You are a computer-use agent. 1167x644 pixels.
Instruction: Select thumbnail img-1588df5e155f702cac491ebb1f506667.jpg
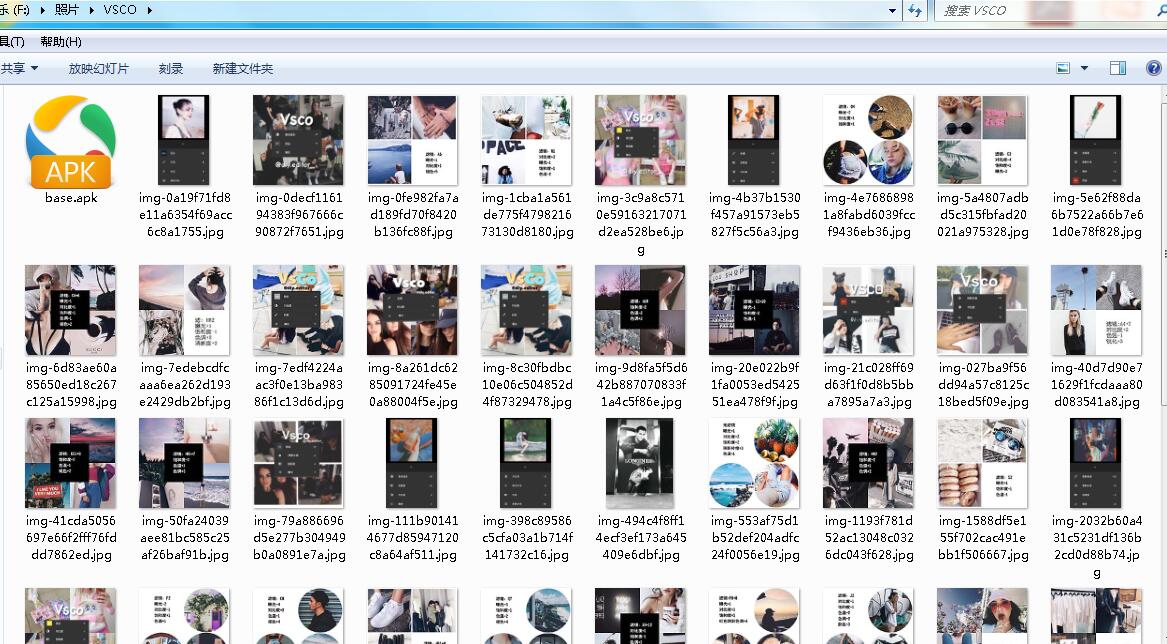(982, 463)
